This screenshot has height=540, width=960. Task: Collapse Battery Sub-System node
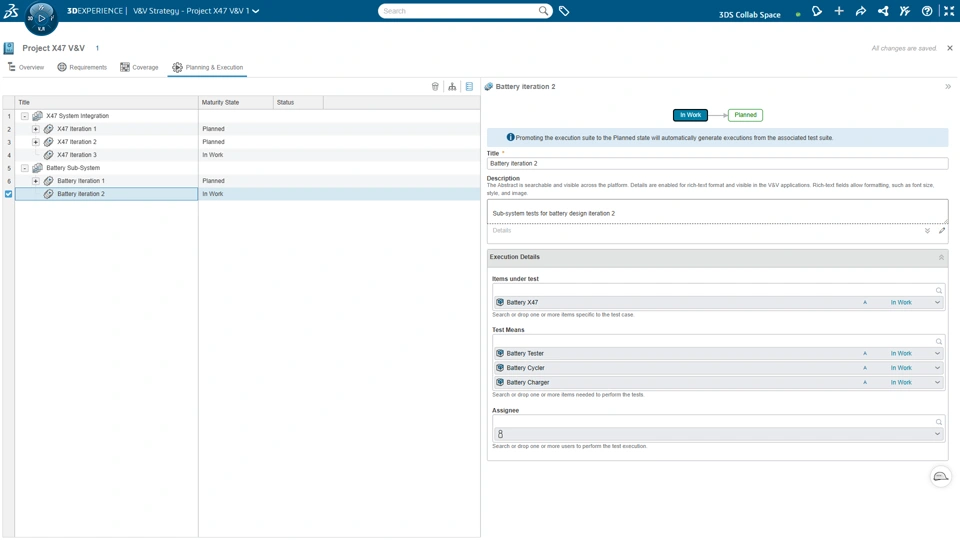coord(24,168)
